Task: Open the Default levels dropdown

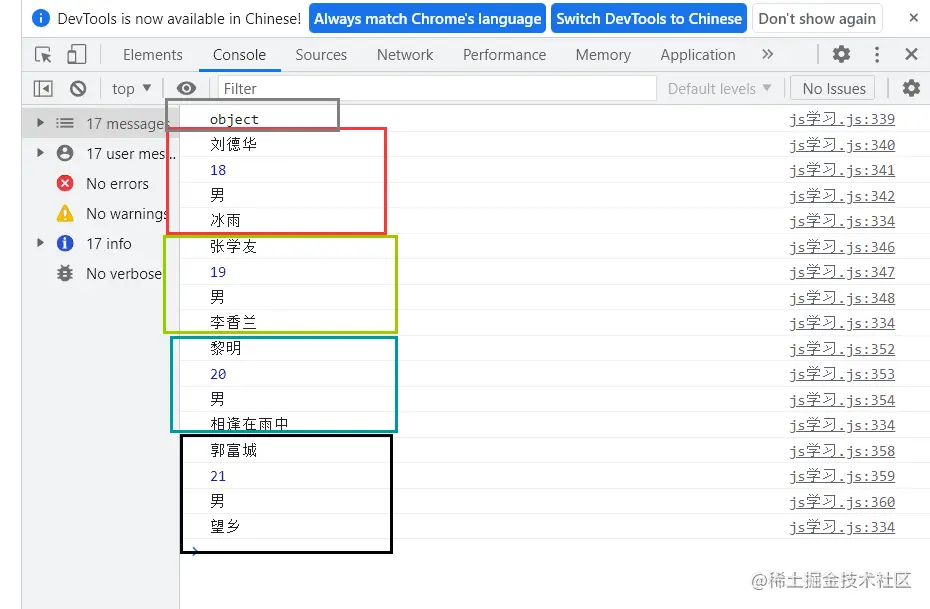Action: tap(719, 88)
